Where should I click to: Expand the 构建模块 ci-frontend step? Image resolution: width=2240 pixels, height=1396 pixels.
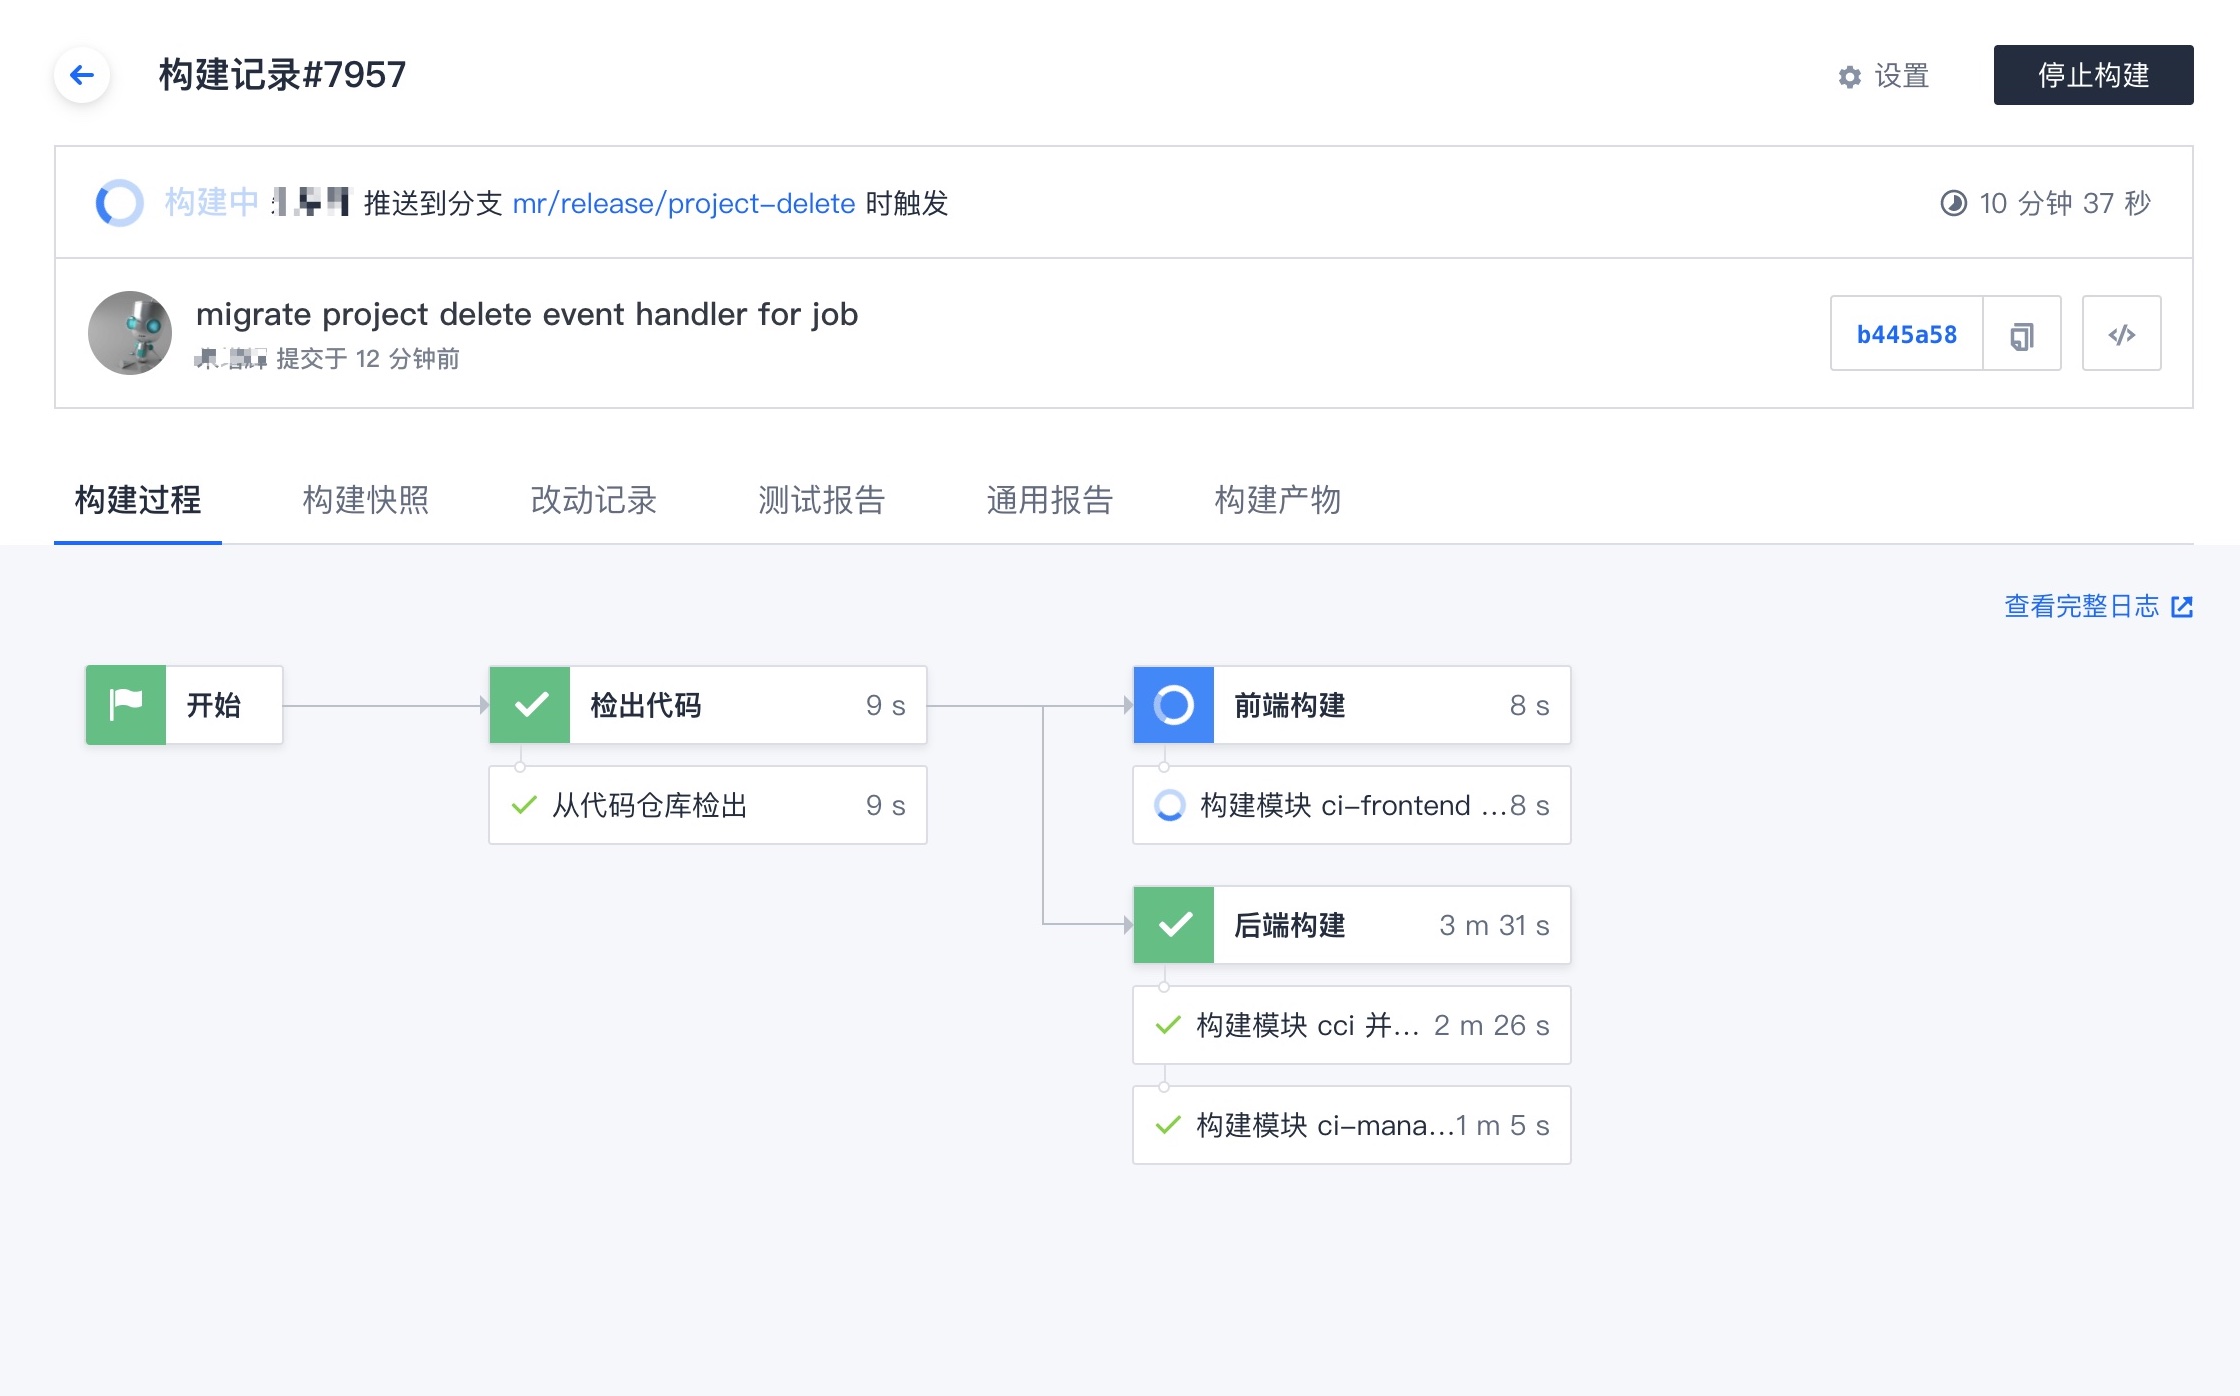(1351, 805)
